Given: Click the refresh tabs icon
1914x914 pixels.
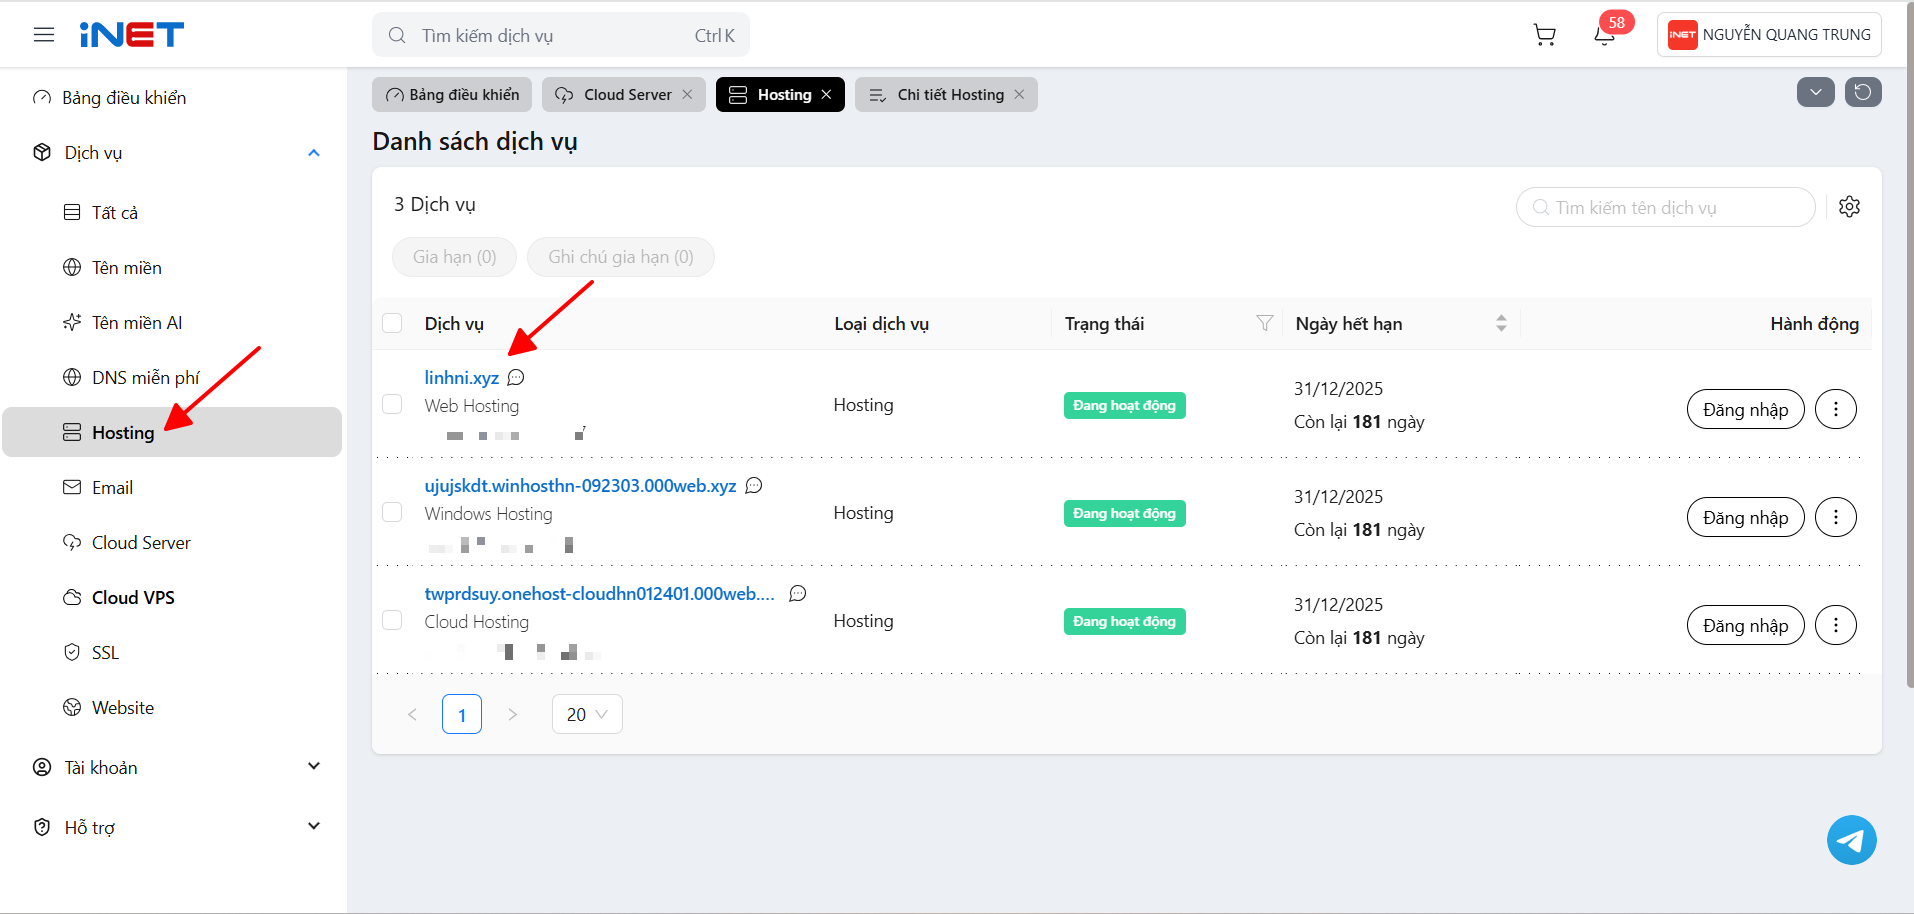Looking at the screenshot, I should coord(1863,92).
